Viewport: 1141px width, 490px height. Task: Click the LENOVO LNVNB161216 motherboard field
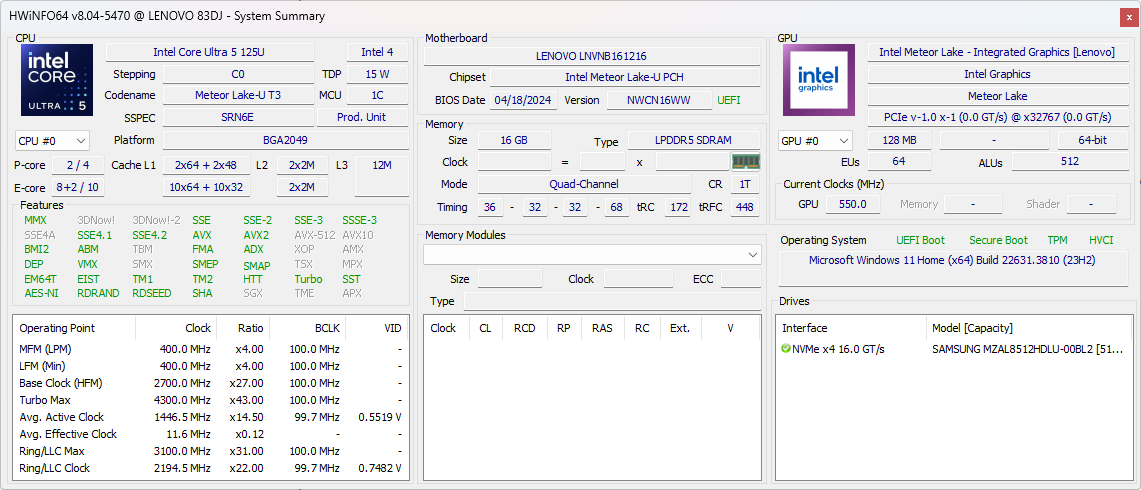pyautogui.click(x=591, y=56)
